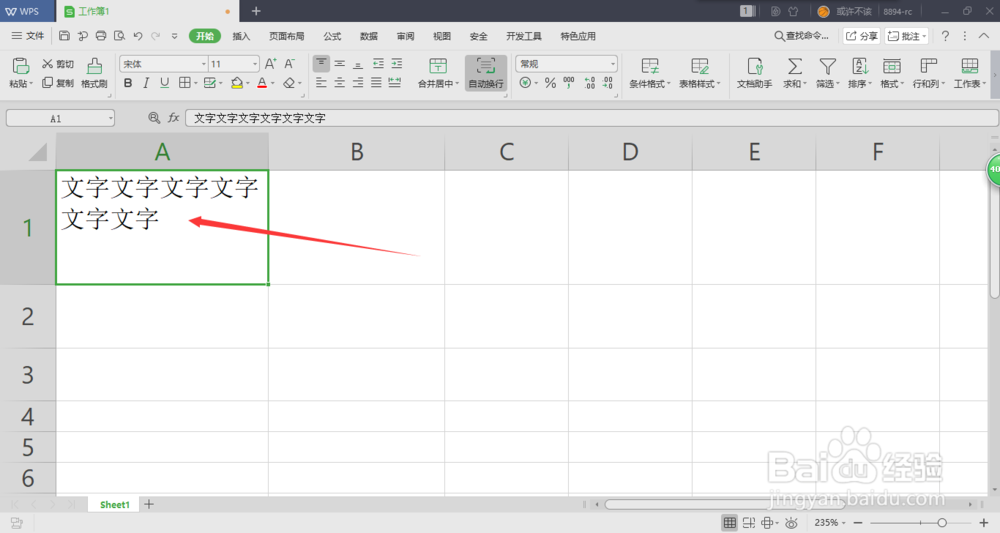Click the zoom slider handle in status bar

[x=941, y=523]
